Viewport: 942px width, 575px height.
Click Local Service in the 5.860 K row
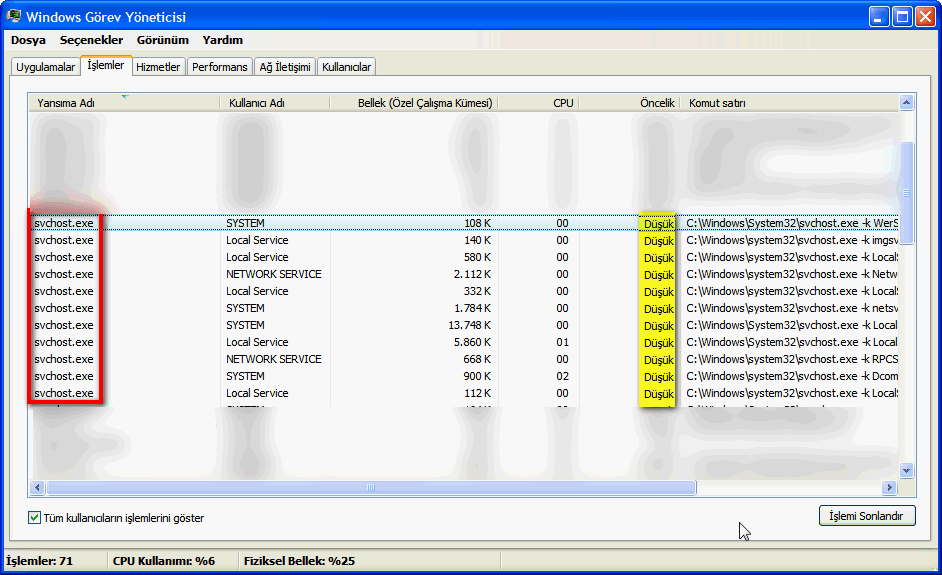point(257,342)
